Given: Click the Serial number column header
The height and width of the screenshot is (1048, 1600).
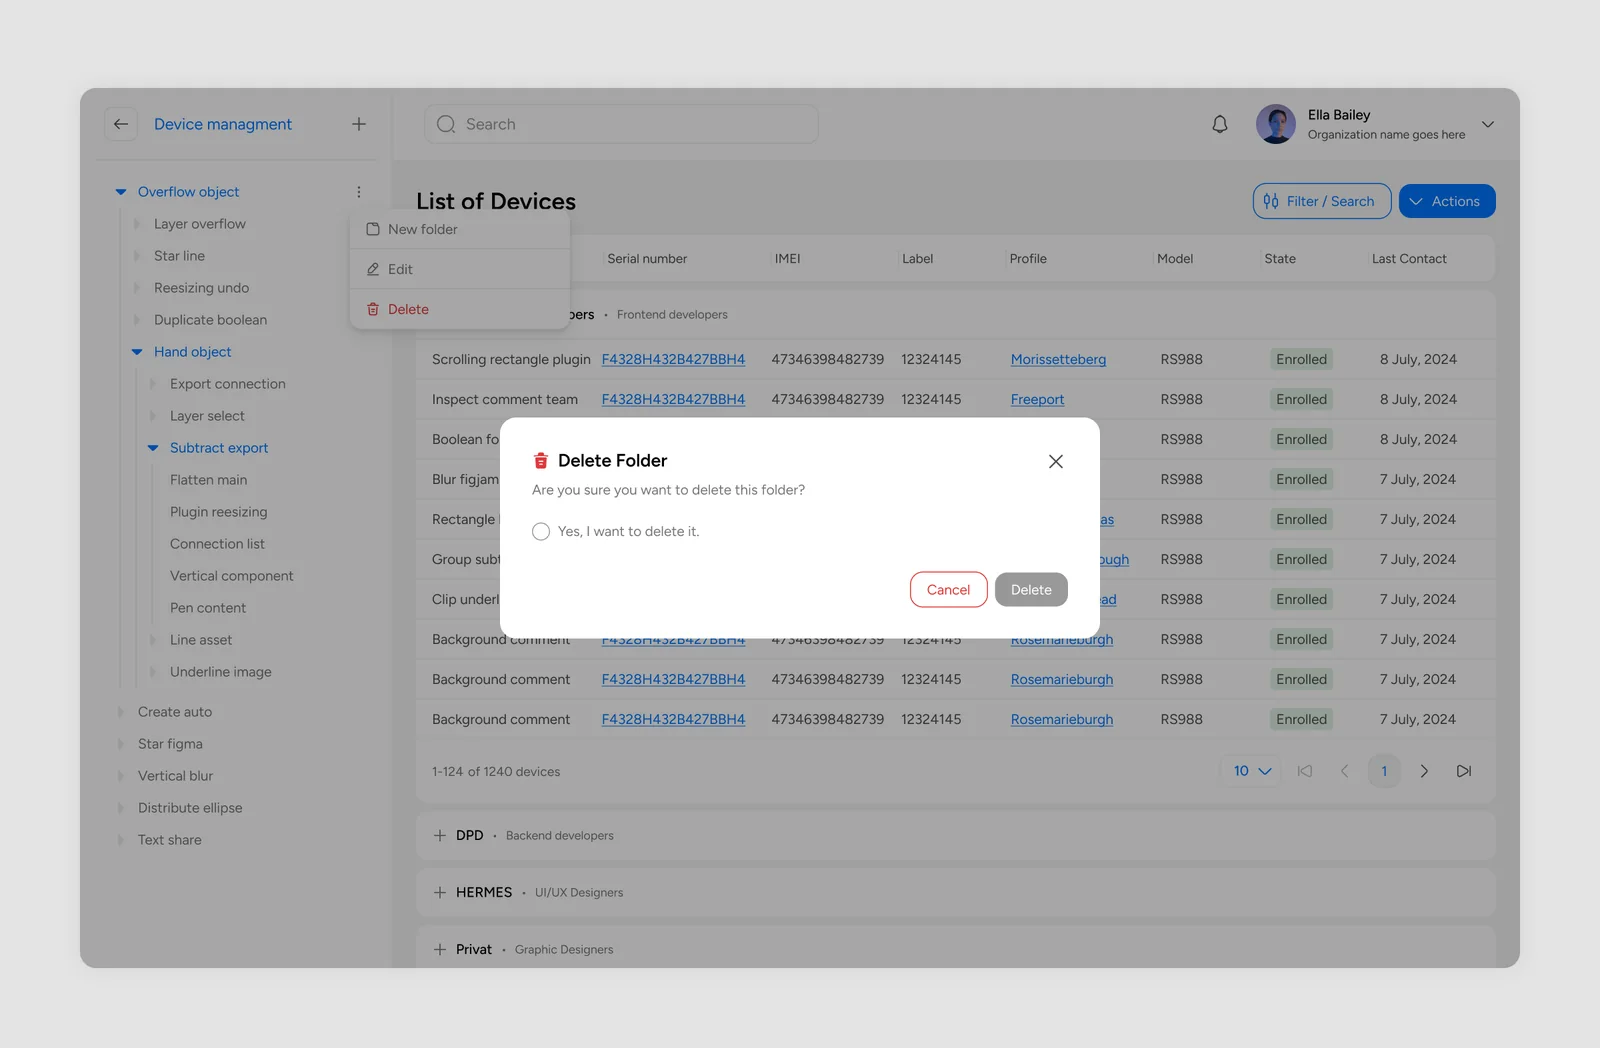Looking at the screenshot, I should (647, 259).
